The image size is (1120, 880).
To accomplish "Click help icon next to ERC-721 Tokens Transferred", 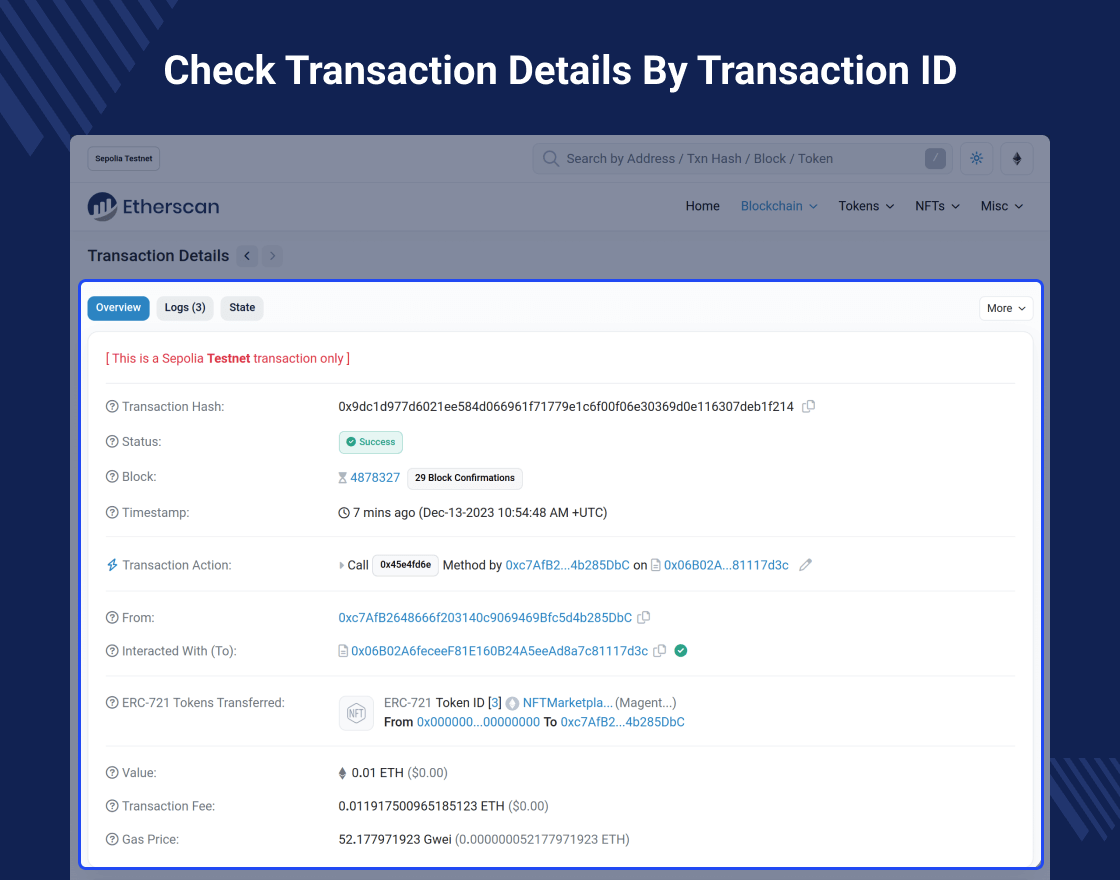I will 112,703.
